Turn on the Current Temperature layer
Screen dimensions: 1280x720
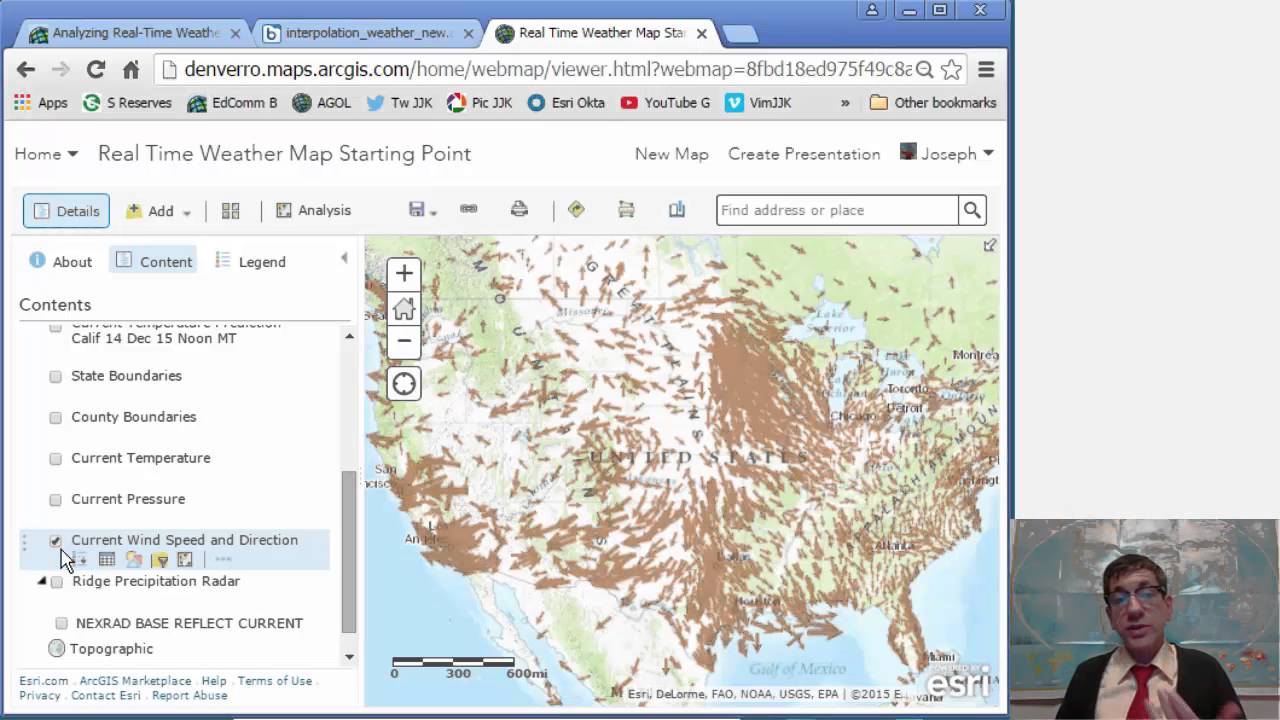click(x=56, y=458)
